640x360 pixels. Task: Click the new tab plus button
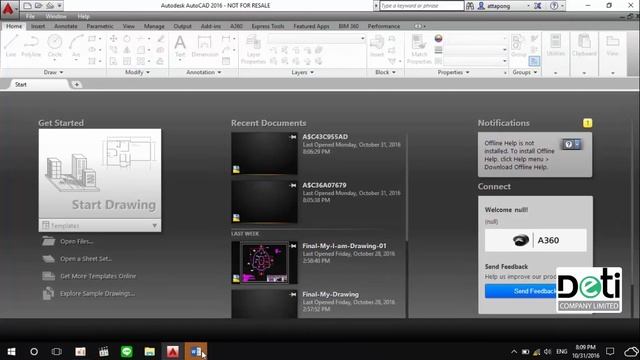click(76, 84)
